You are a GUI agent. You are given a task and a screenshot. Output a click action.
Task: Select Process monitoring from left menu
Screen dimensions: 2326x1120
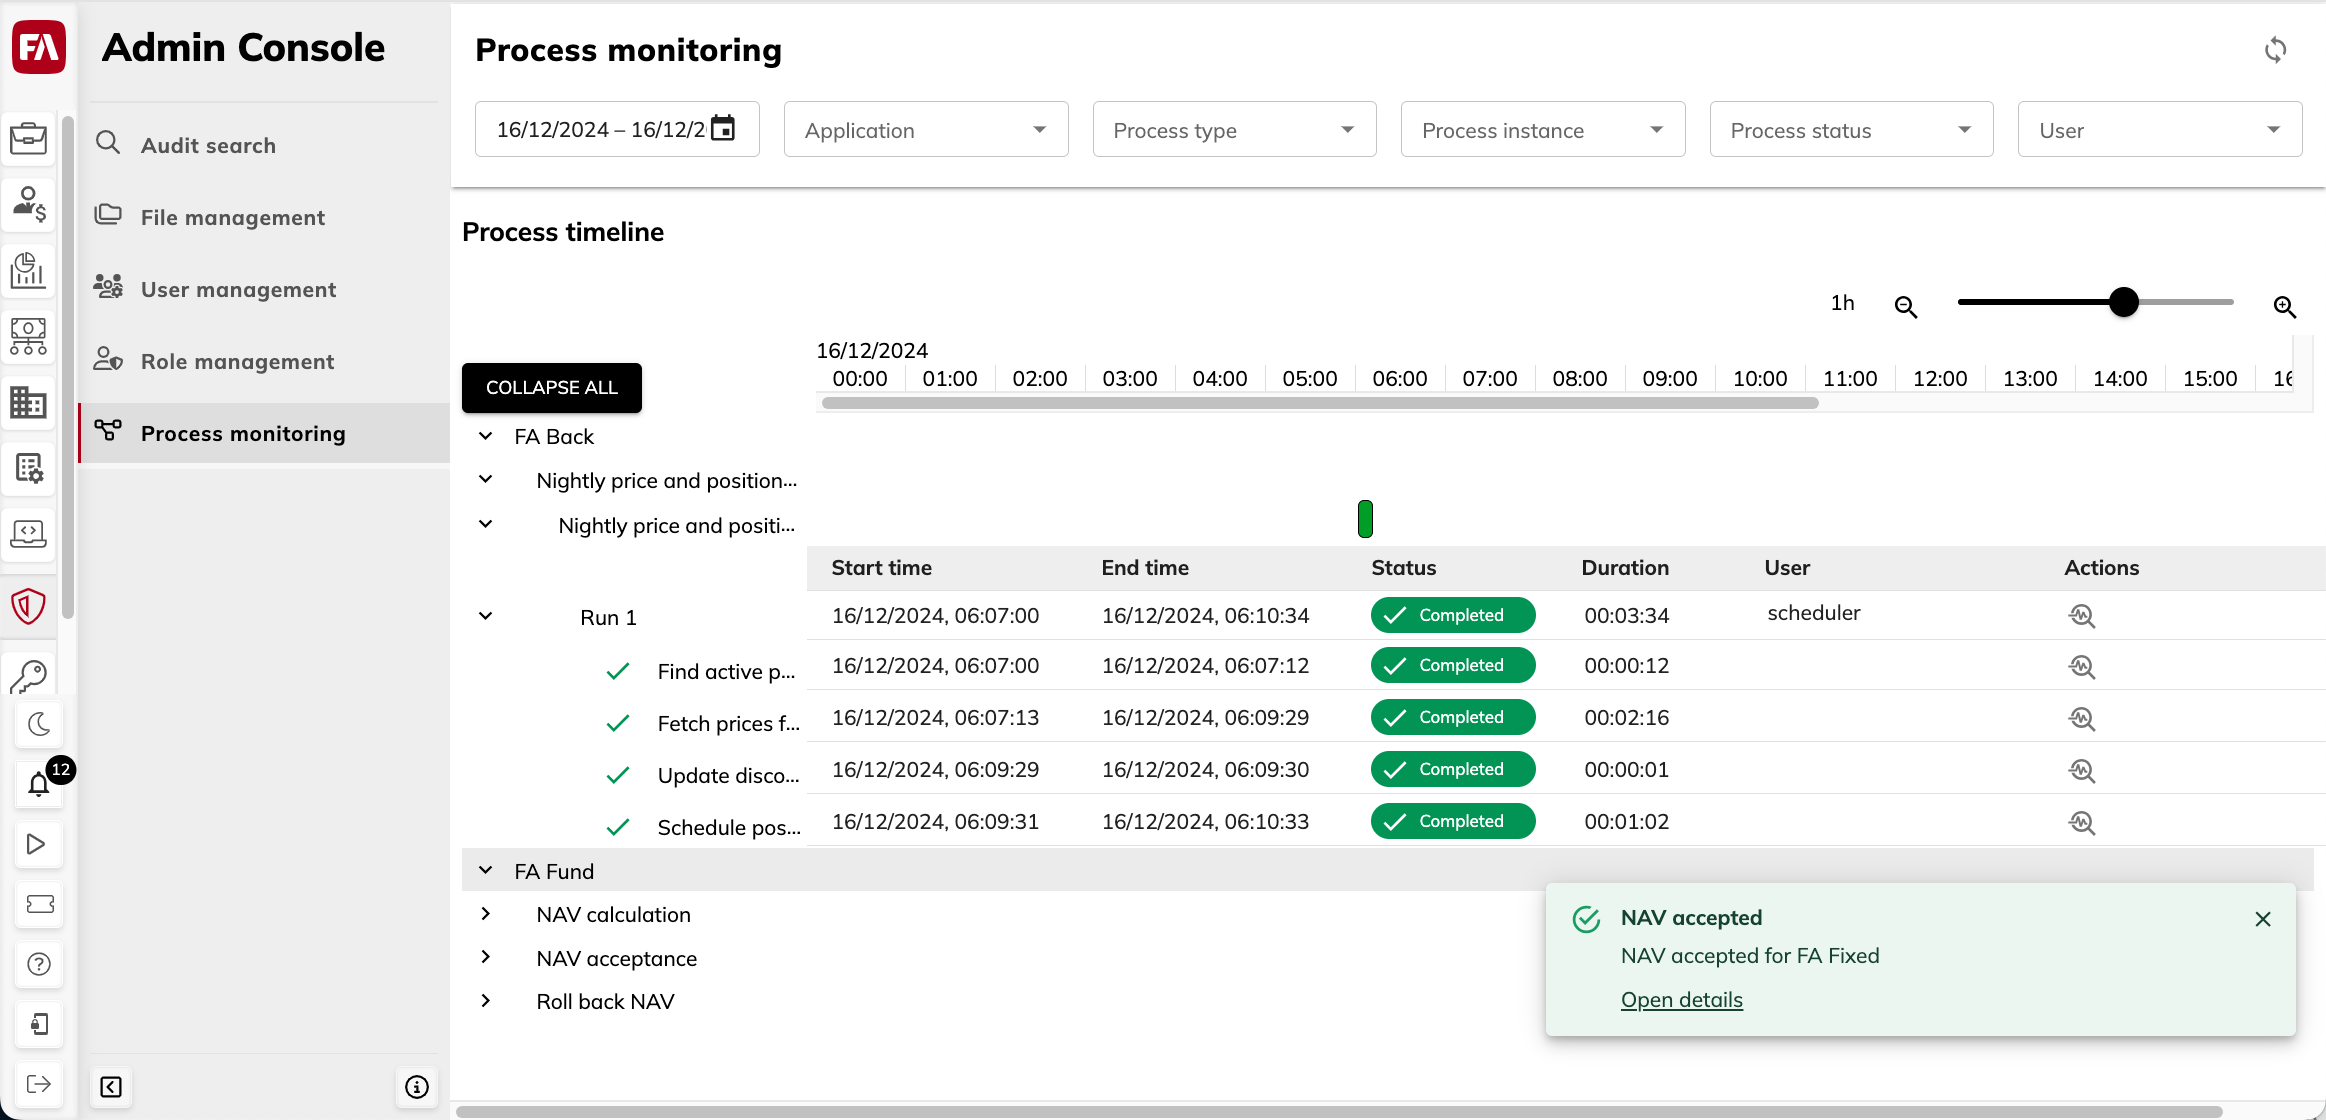242,432
